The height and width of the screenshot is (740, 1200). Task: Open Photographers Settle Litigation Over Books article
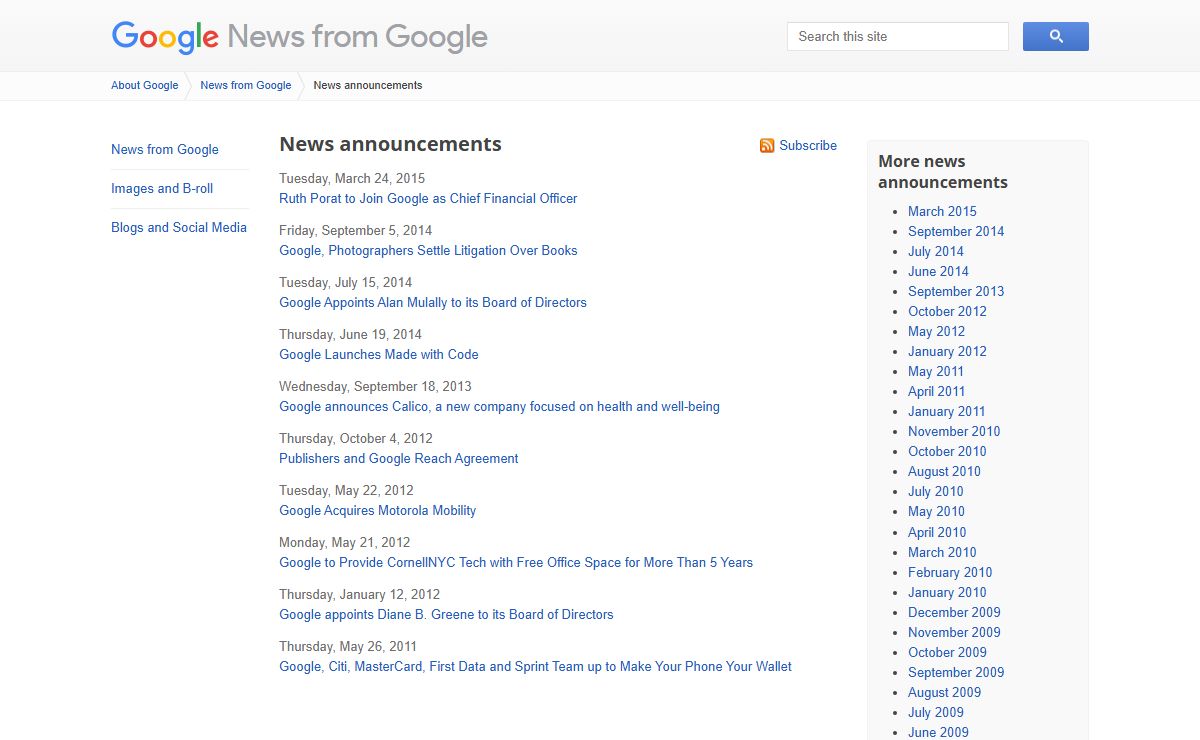pyautogui.click(x=428, y=250)
